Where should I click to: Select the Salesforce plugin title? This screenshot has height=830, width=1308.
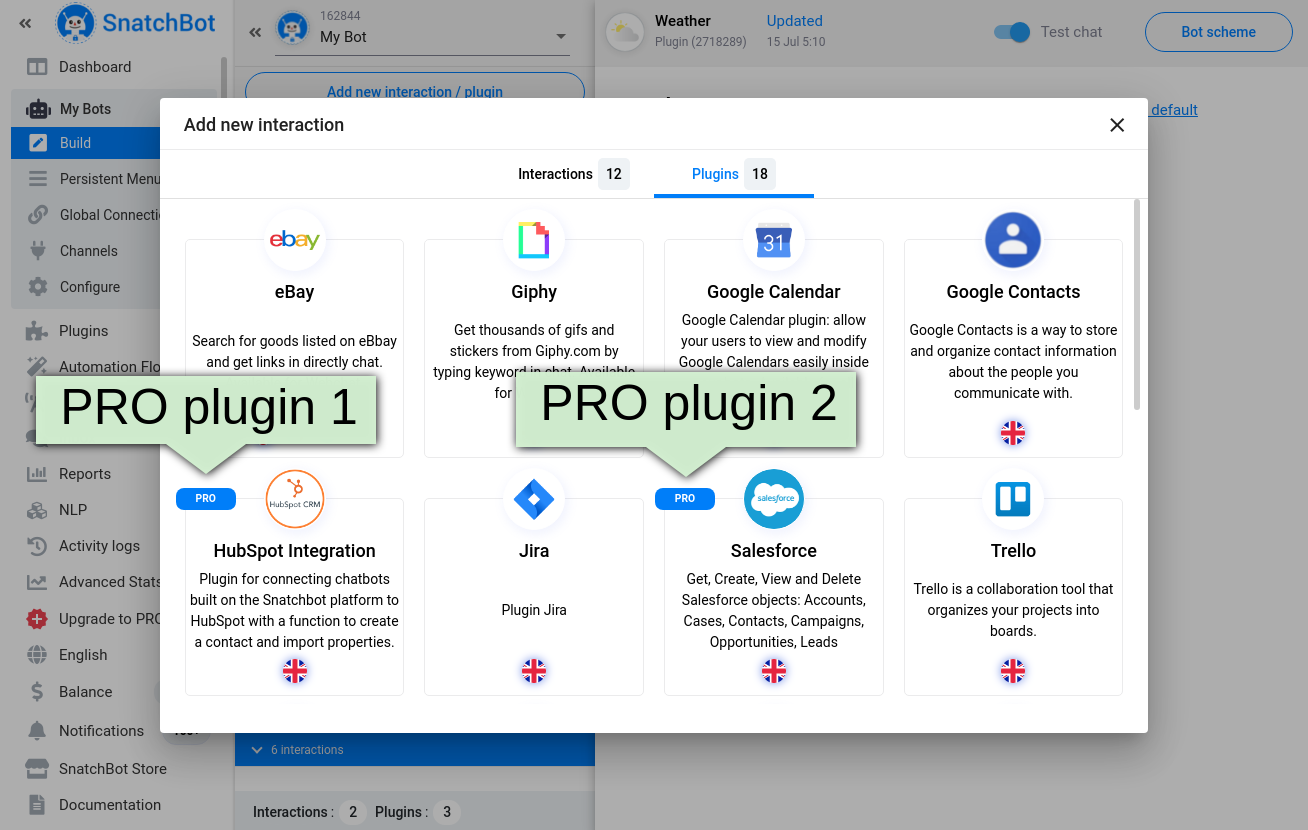pos(774,551)
